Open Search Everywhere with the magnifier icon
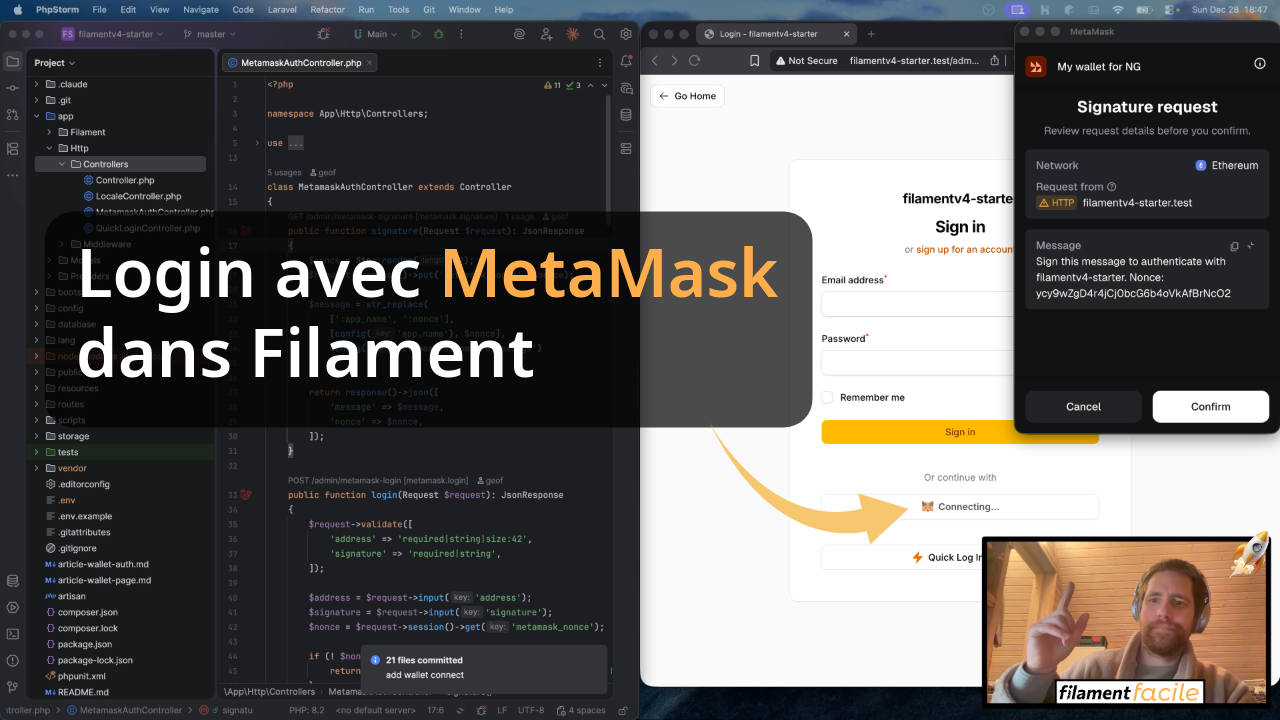Image resolution: width=1280 pixels, height=720 pixels. click(599, 33)
